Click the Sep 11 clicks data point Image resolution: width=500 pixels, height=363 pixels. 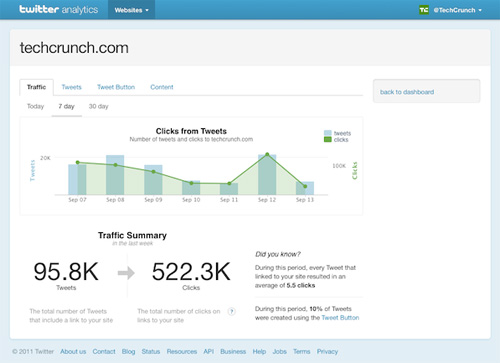pos(229,183)
